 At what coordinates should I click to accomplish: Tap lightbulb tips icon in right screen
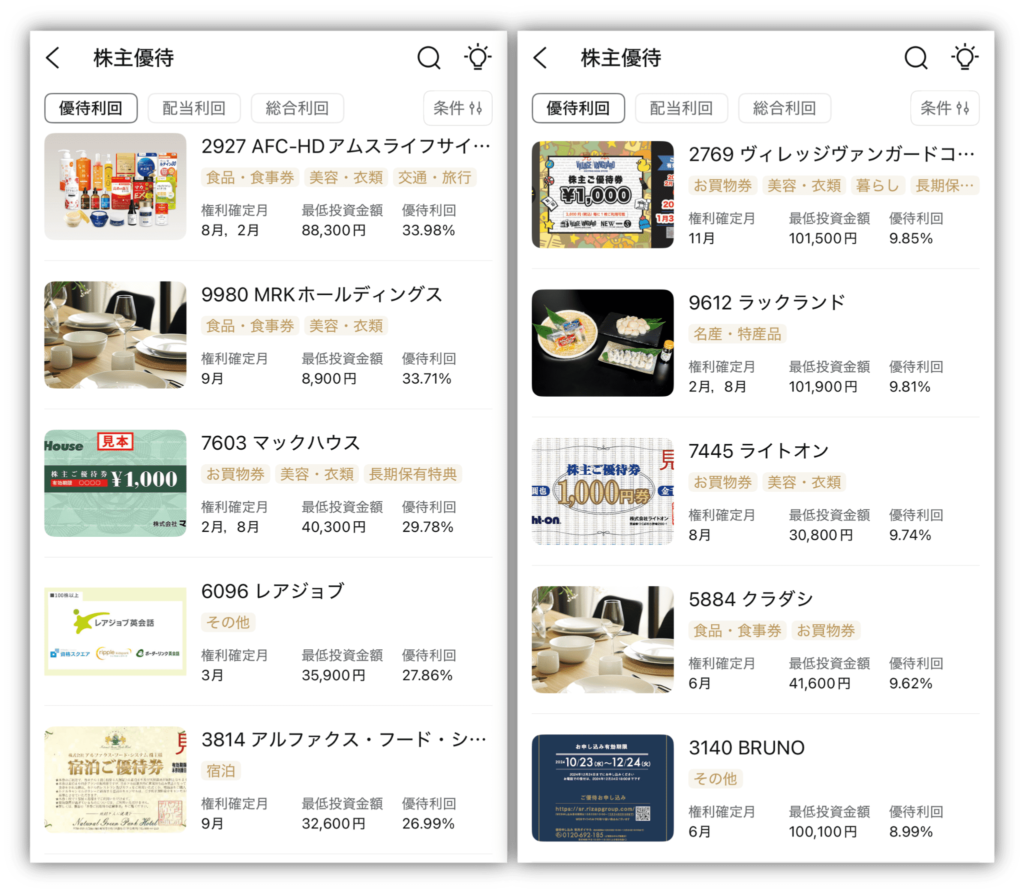pos(965,57)
